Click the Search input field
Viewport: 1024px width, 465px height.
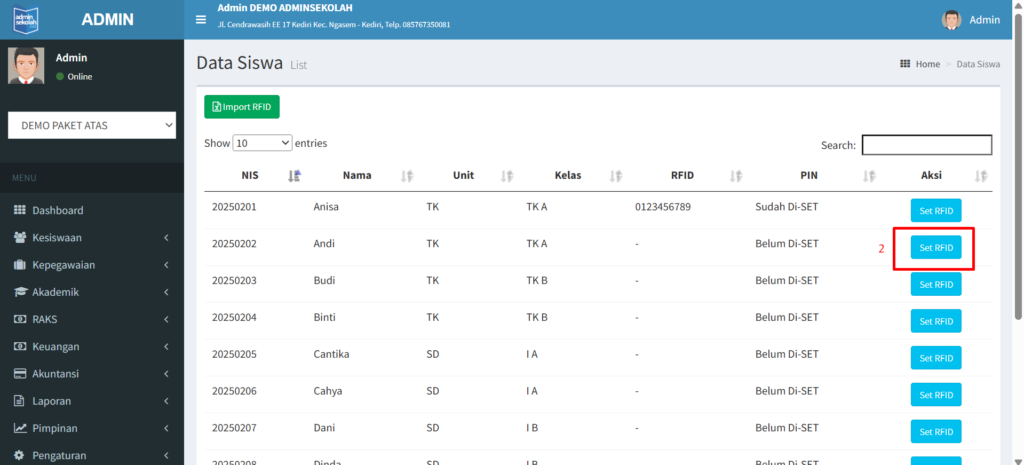(926, 145)
